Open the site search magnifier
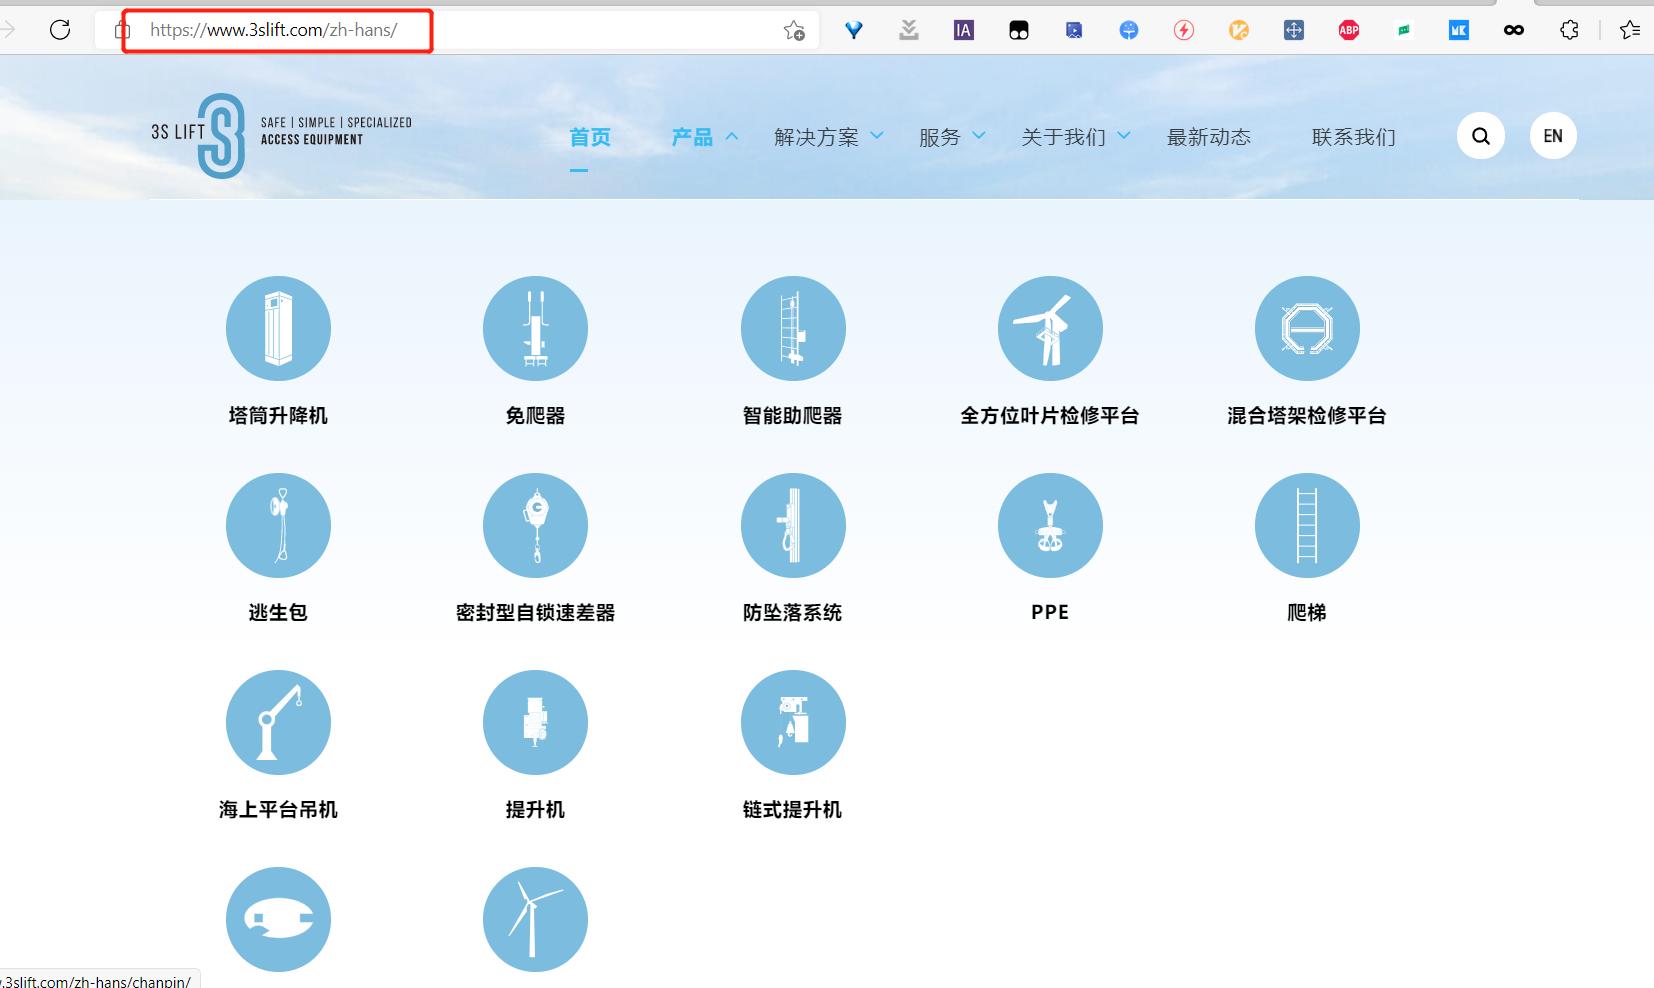Viewport: 1654px width, 988px height. (x=1481, y=135)
